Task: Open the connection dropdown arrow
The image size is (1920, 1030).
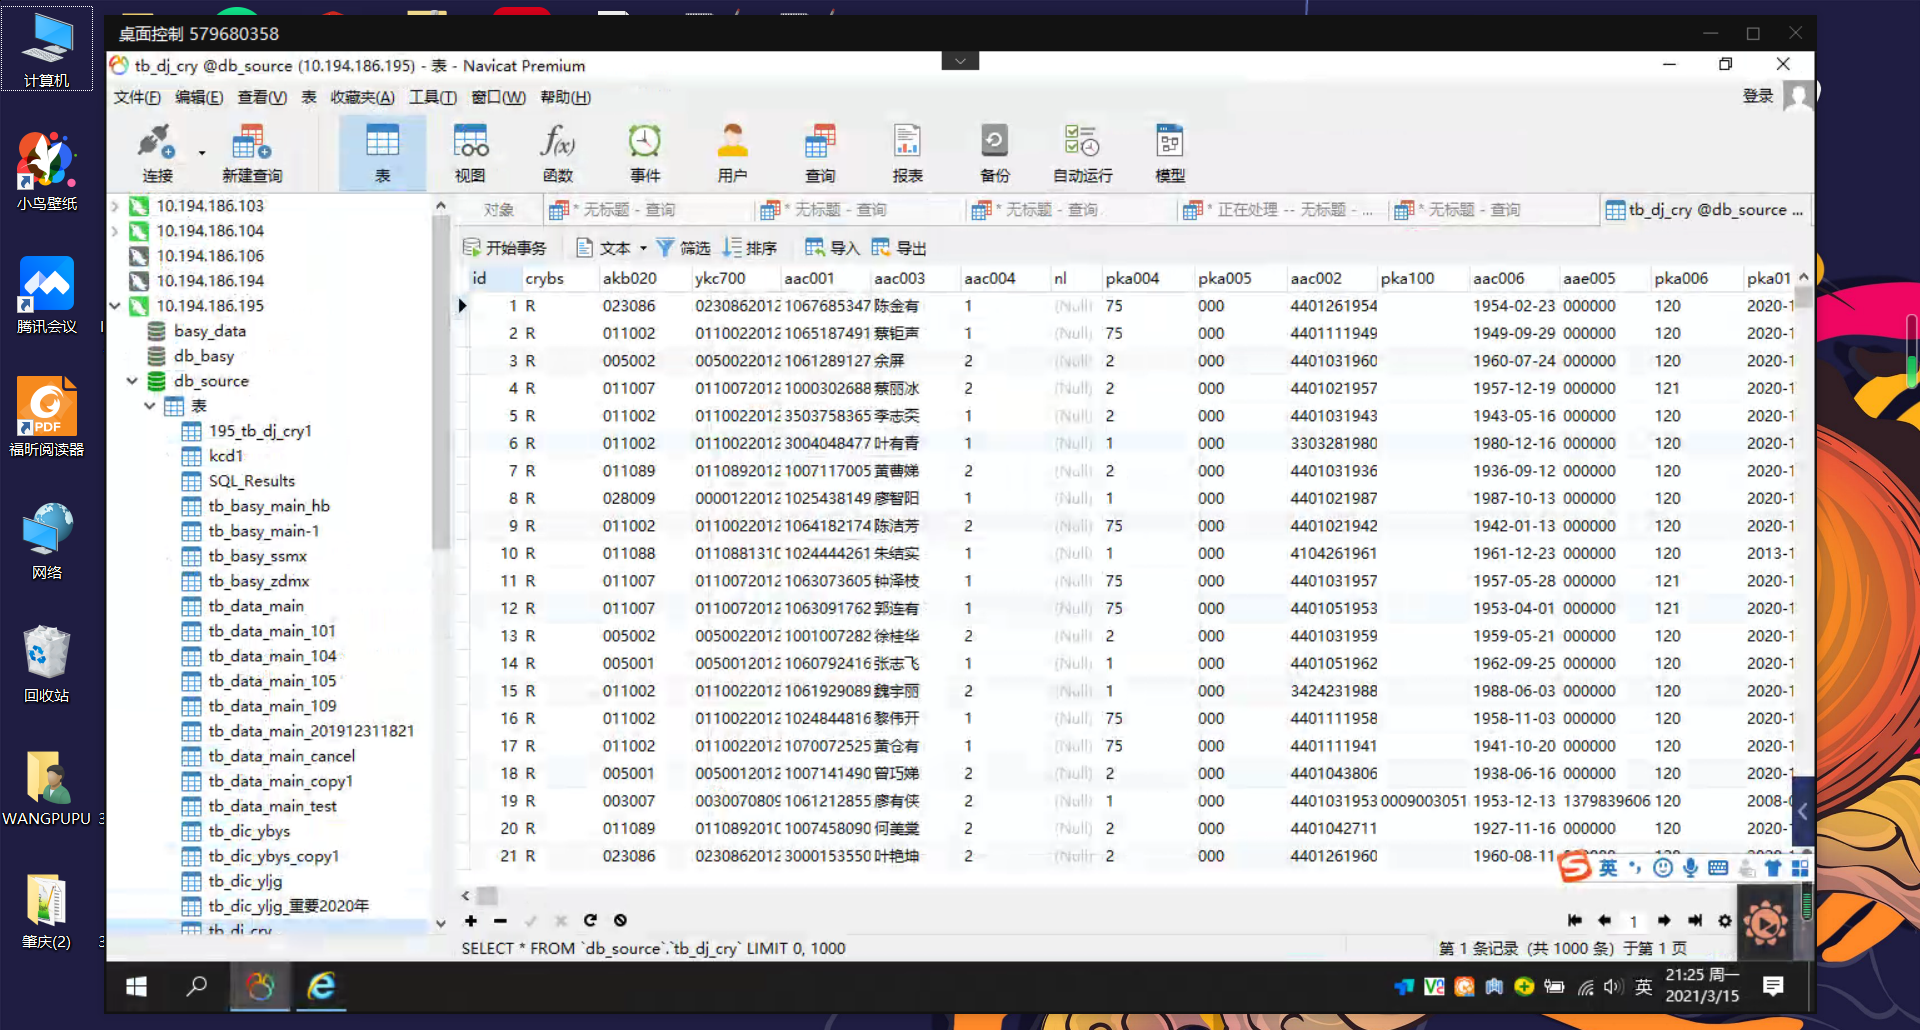Action: pyautogui.click(x=202, y=153)
